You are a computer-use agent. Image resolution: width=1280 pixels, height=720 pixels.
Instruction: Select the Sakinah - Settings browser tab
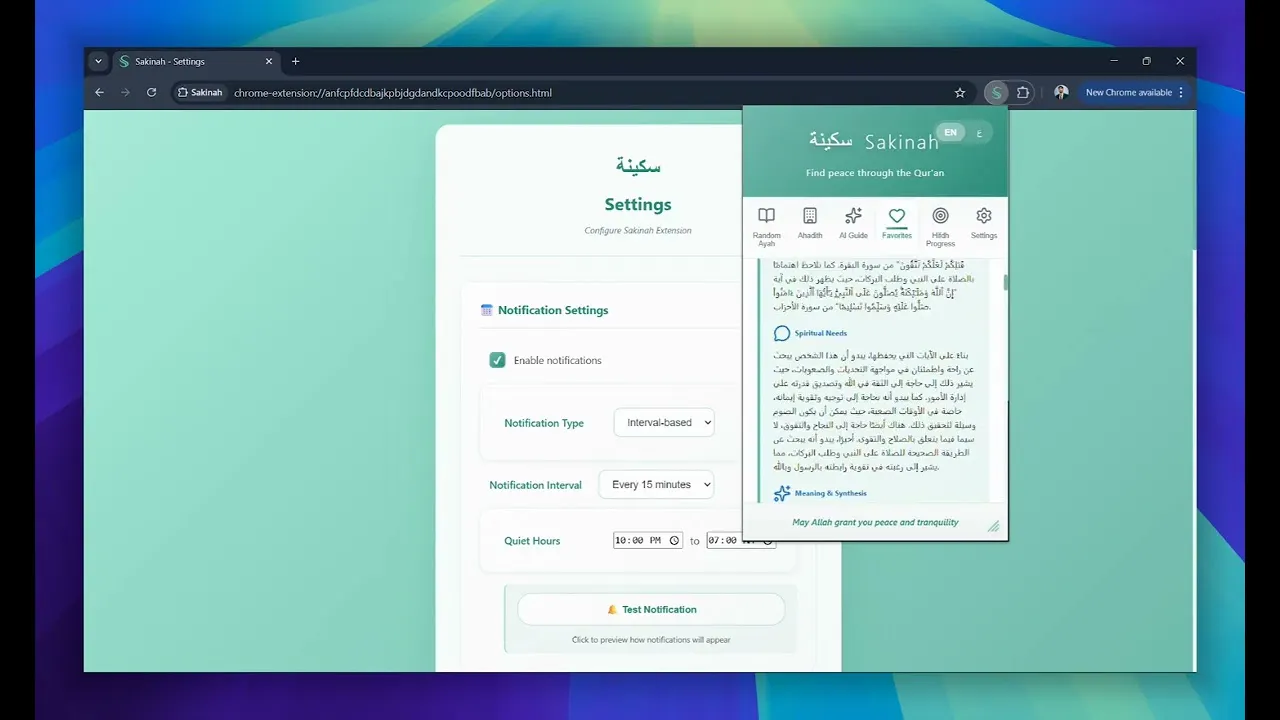pos(196,61)
